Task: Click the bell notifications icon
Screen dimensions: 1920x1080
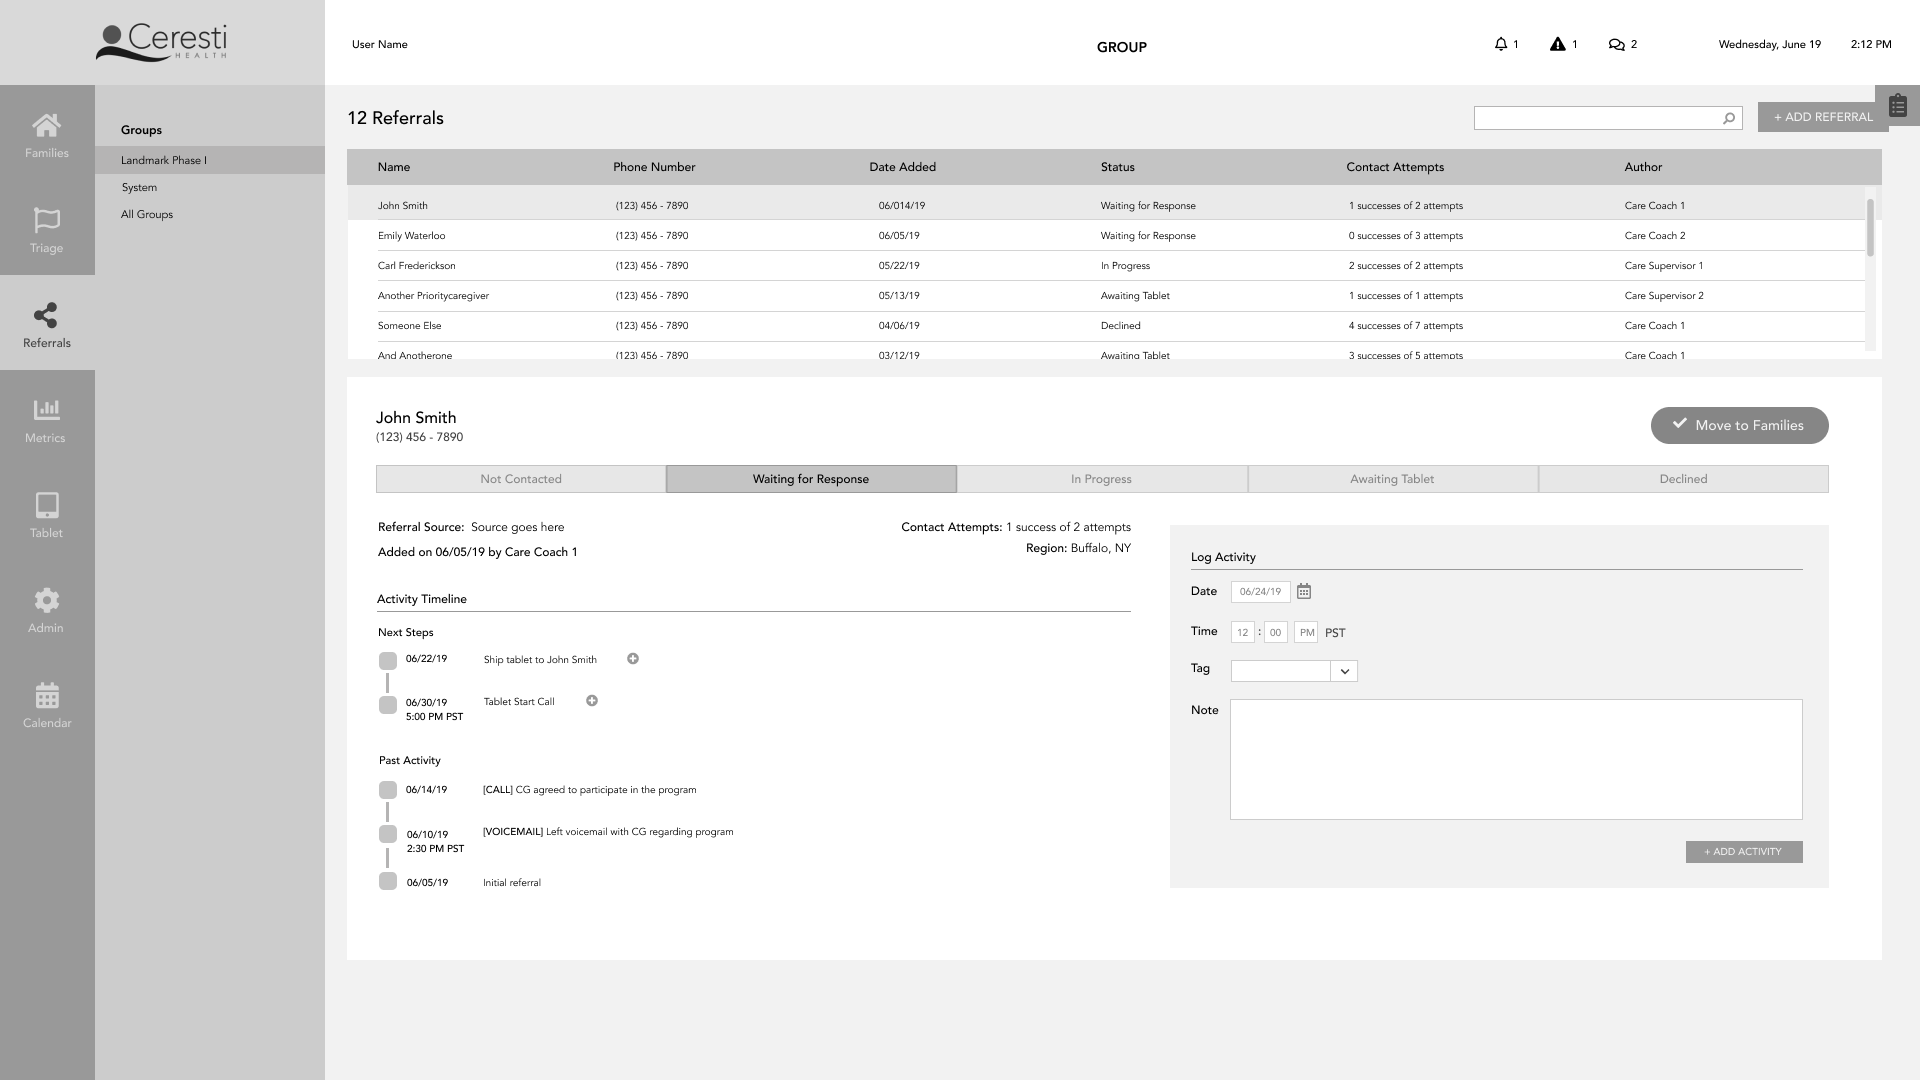Action: click(x=1500, y=44)
